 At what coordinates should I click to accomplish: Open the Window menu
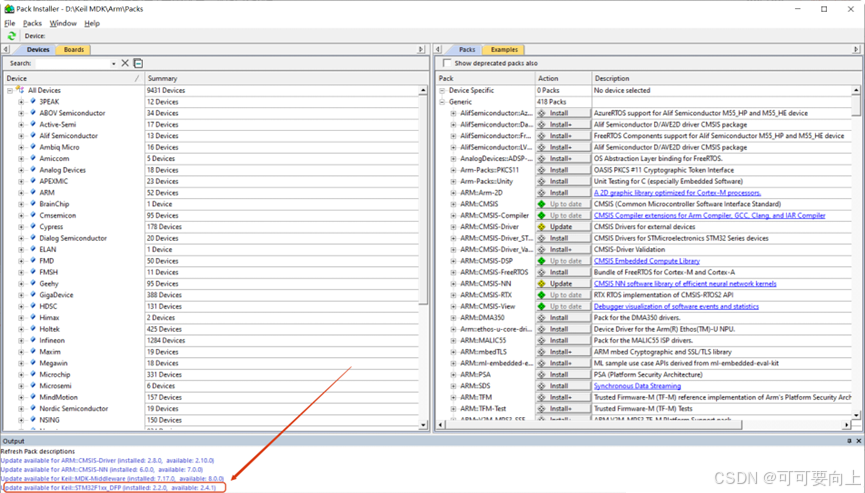(x=63, y=23)
